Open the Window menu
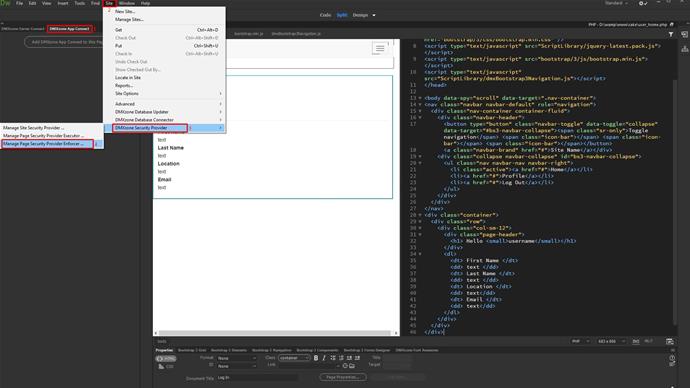Image resolution: width=690 pixels, height=388 pixels. 127,3
